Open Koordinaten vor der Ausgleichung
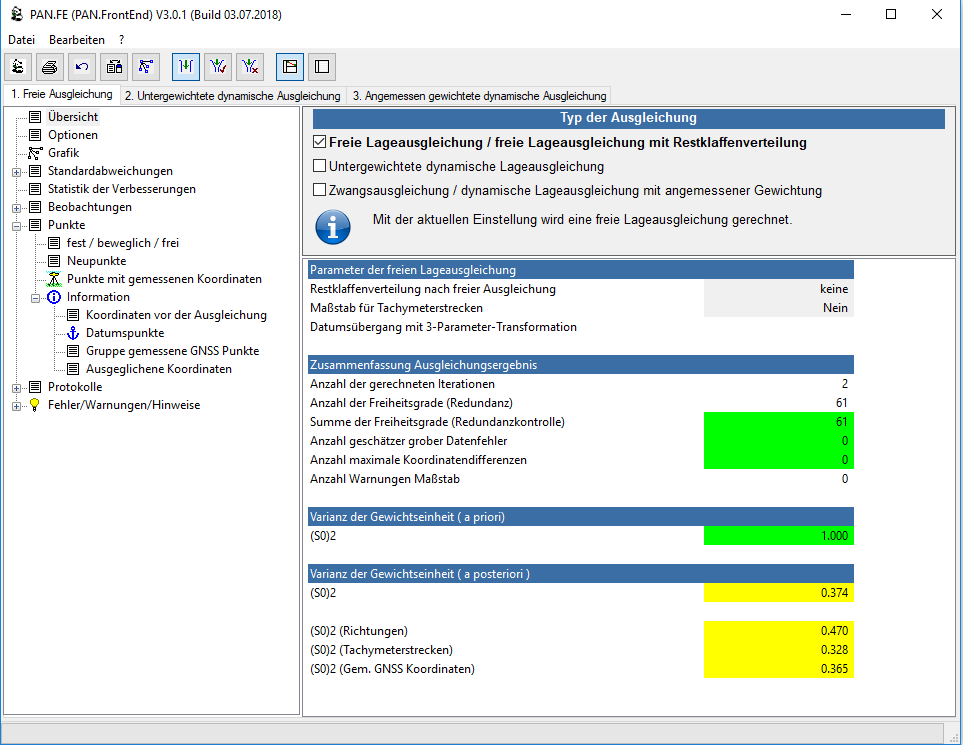Image resolution: width=963 pixels, height=745 pixels. point(176,315)
